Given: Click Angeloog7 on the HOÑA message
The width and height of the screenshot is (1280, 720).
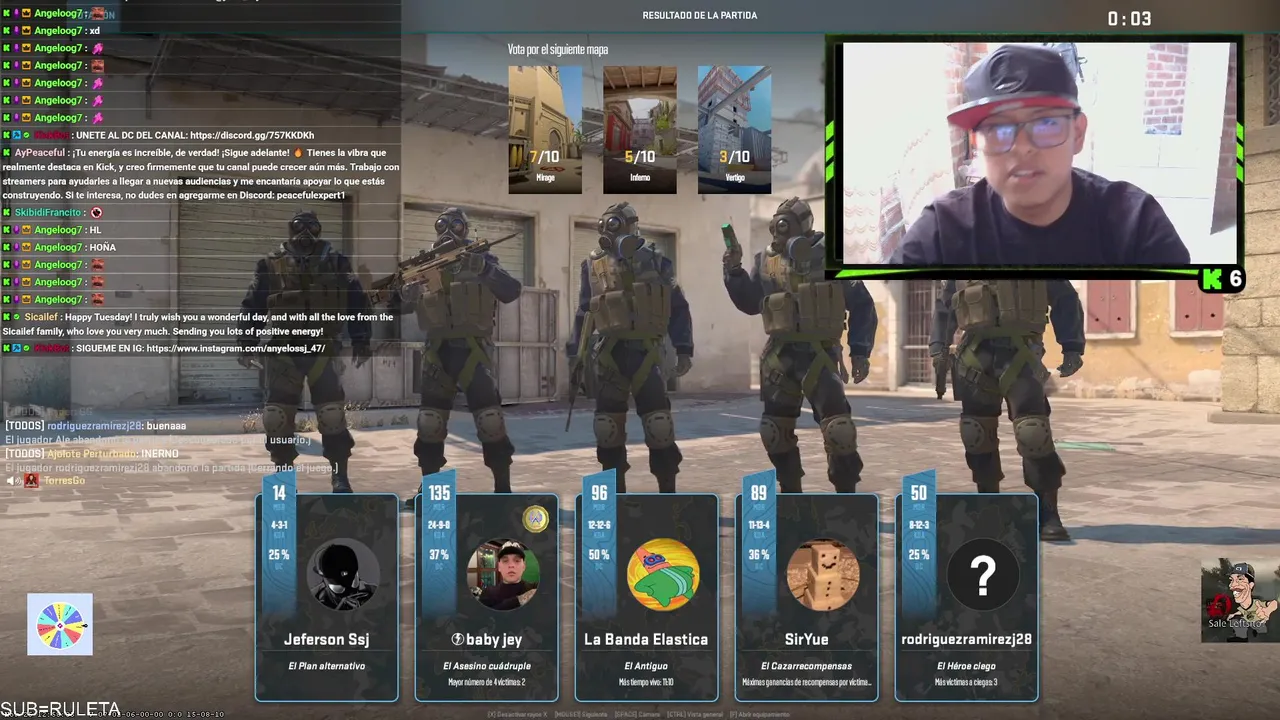Looking at the screenshot, I should pyautogui.click(x=59, y=248).
